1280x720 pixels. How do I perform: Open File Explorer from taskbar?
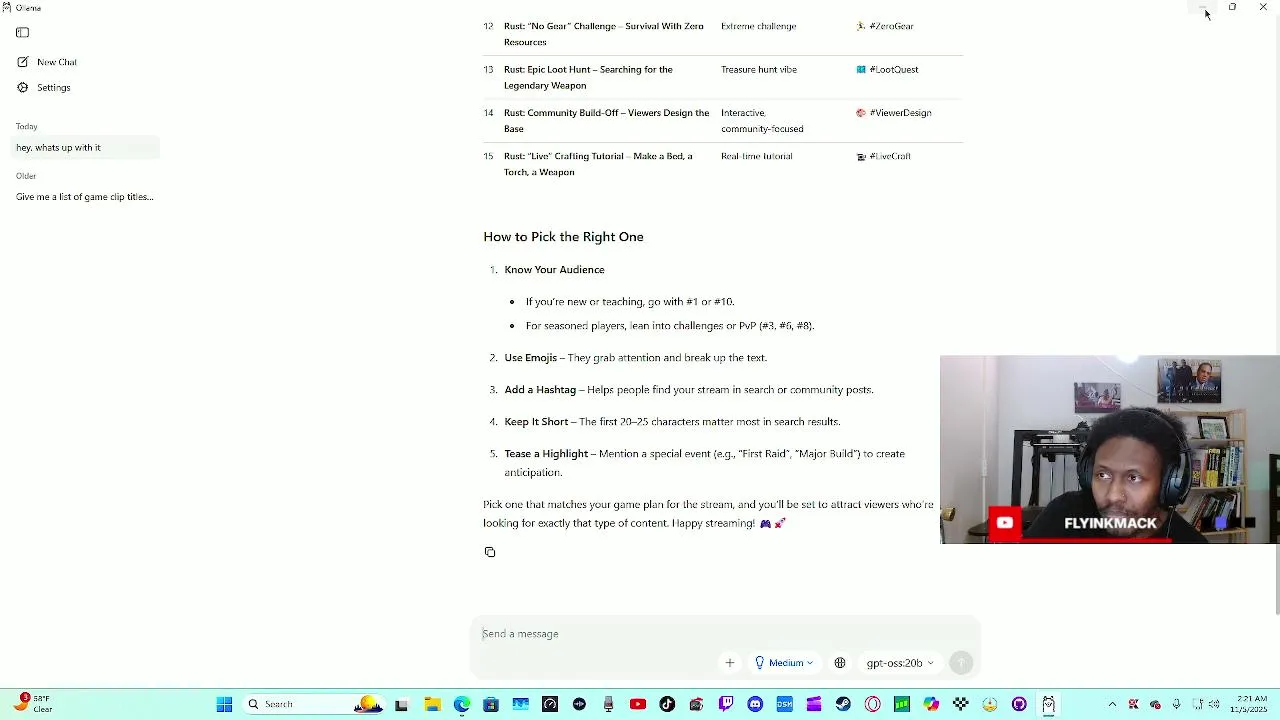pos(432,705)
